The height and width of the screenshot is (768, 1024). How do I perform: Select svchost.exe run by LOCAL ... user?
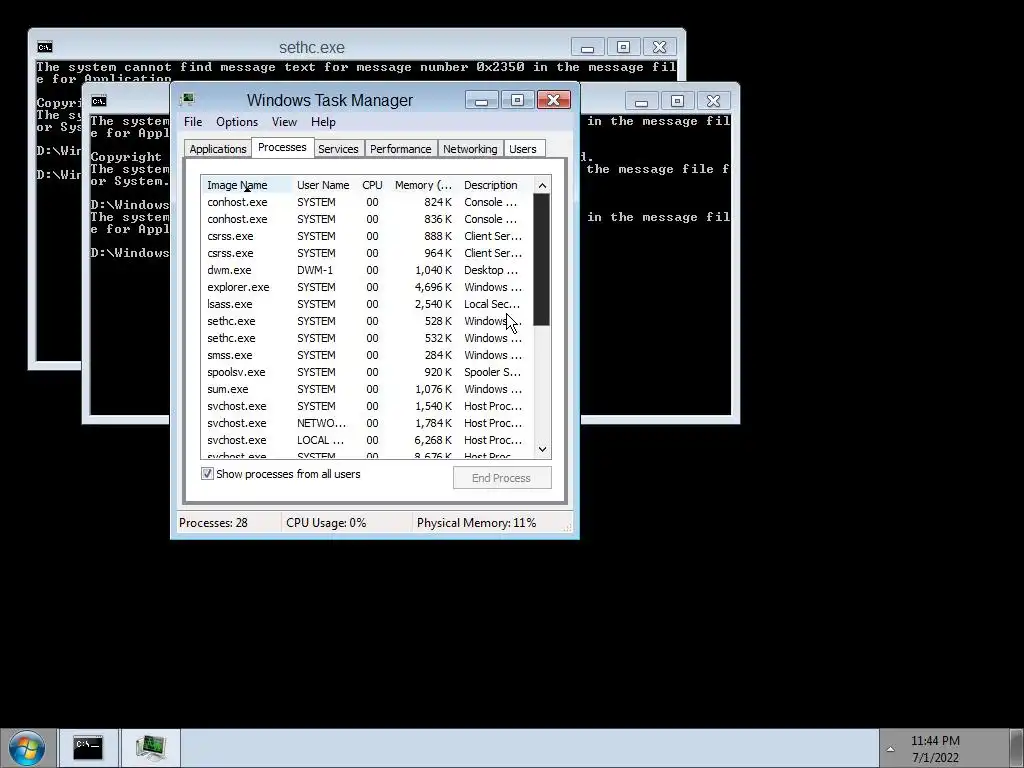[367, 440]
